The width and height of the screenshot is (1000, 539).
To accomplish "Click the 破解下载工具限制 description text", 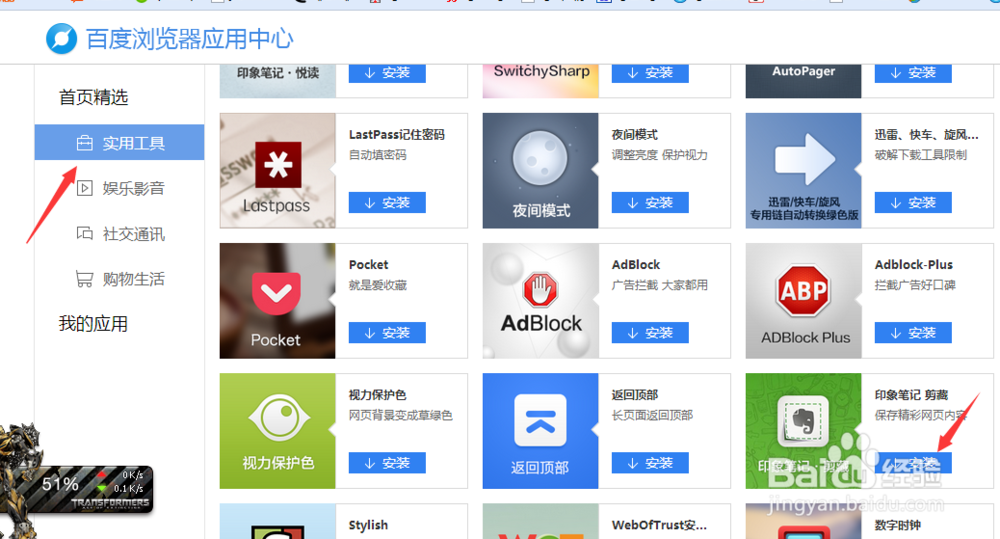I will click(x=921, y=155).
